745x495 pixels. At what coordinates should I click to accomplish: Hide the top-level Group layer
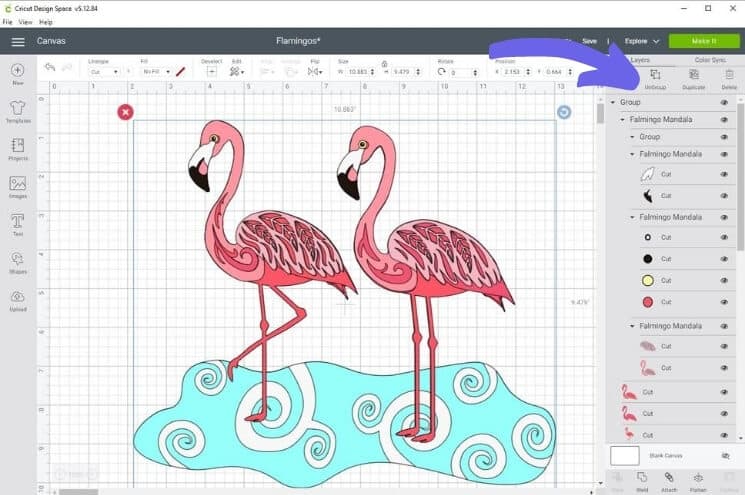coord(724,102)
